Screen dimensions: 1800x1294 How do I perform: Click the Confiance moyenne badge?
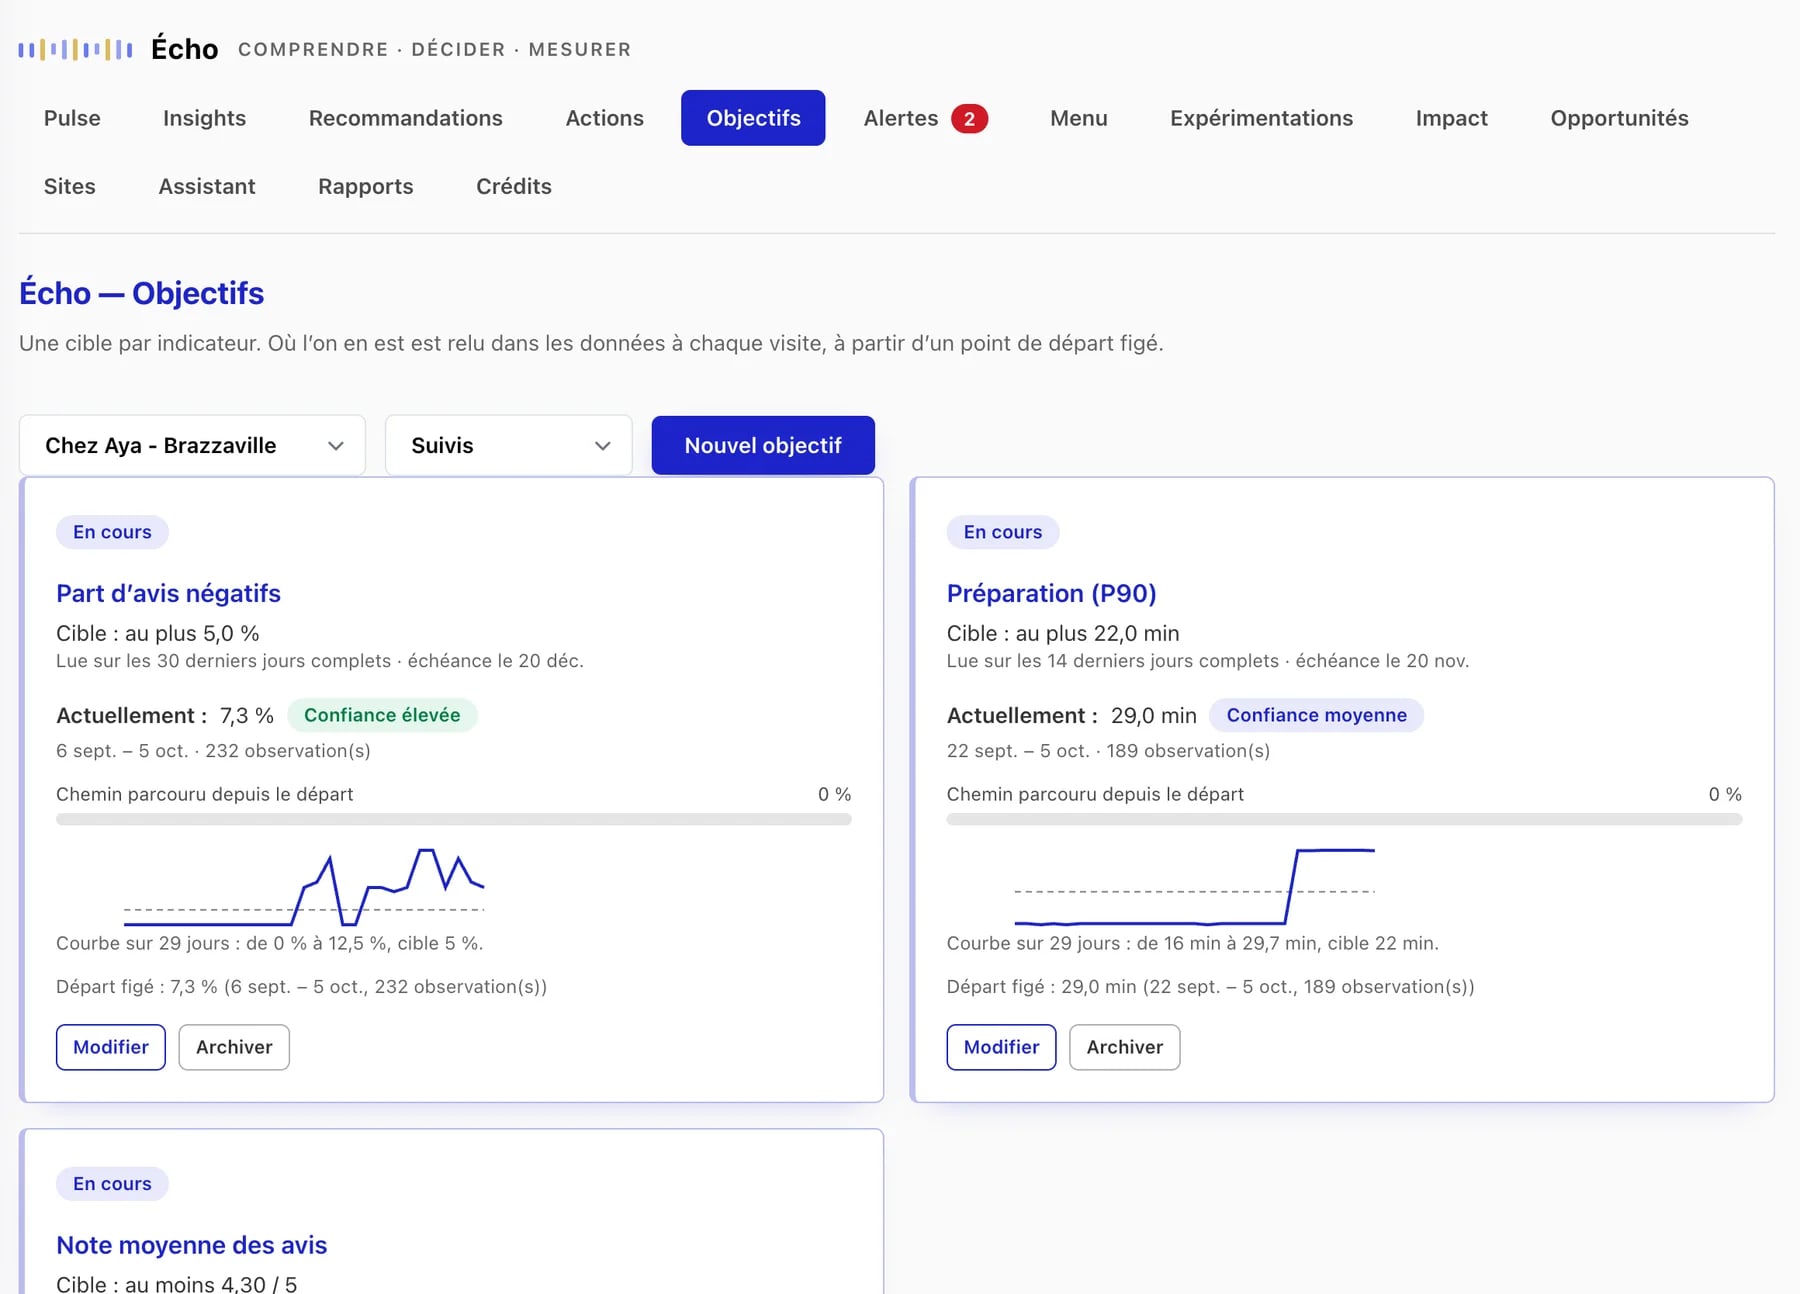point(1316,715)
